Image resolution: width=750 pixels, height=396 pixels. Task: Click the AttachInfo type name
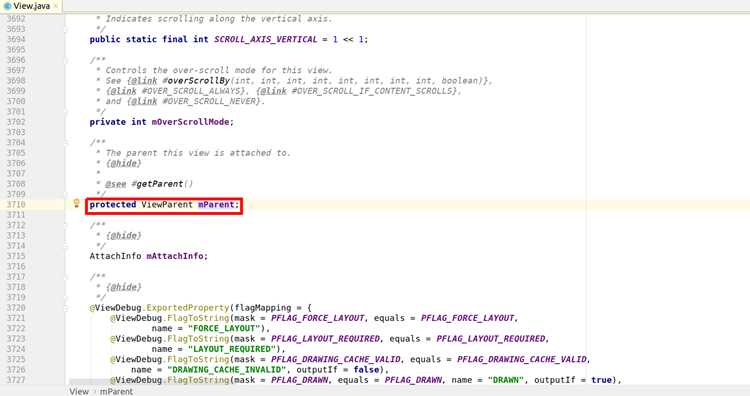pos(115,256)
